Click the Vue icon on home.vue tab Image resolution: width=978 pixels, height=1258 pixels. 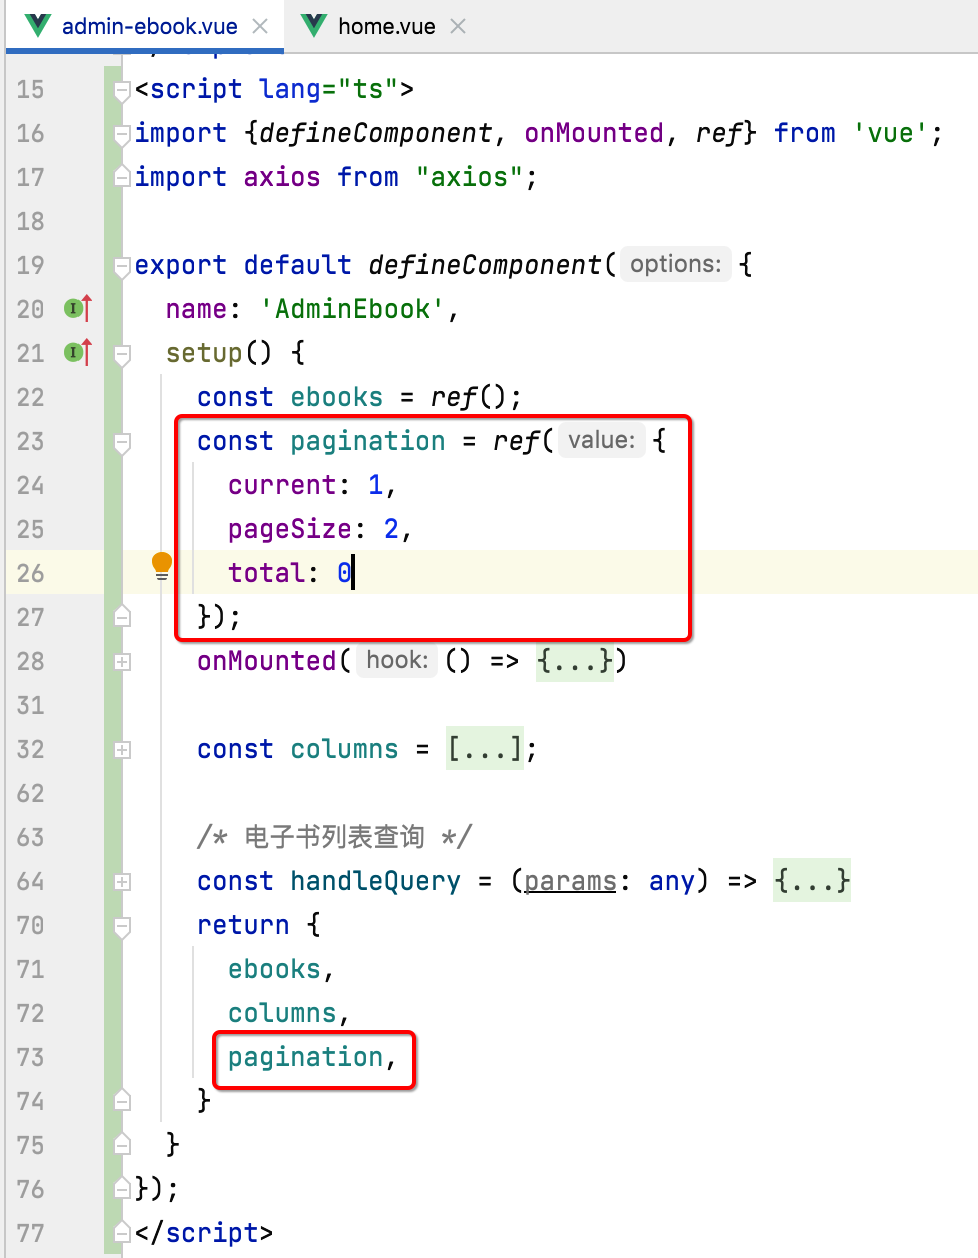(314, 26)
